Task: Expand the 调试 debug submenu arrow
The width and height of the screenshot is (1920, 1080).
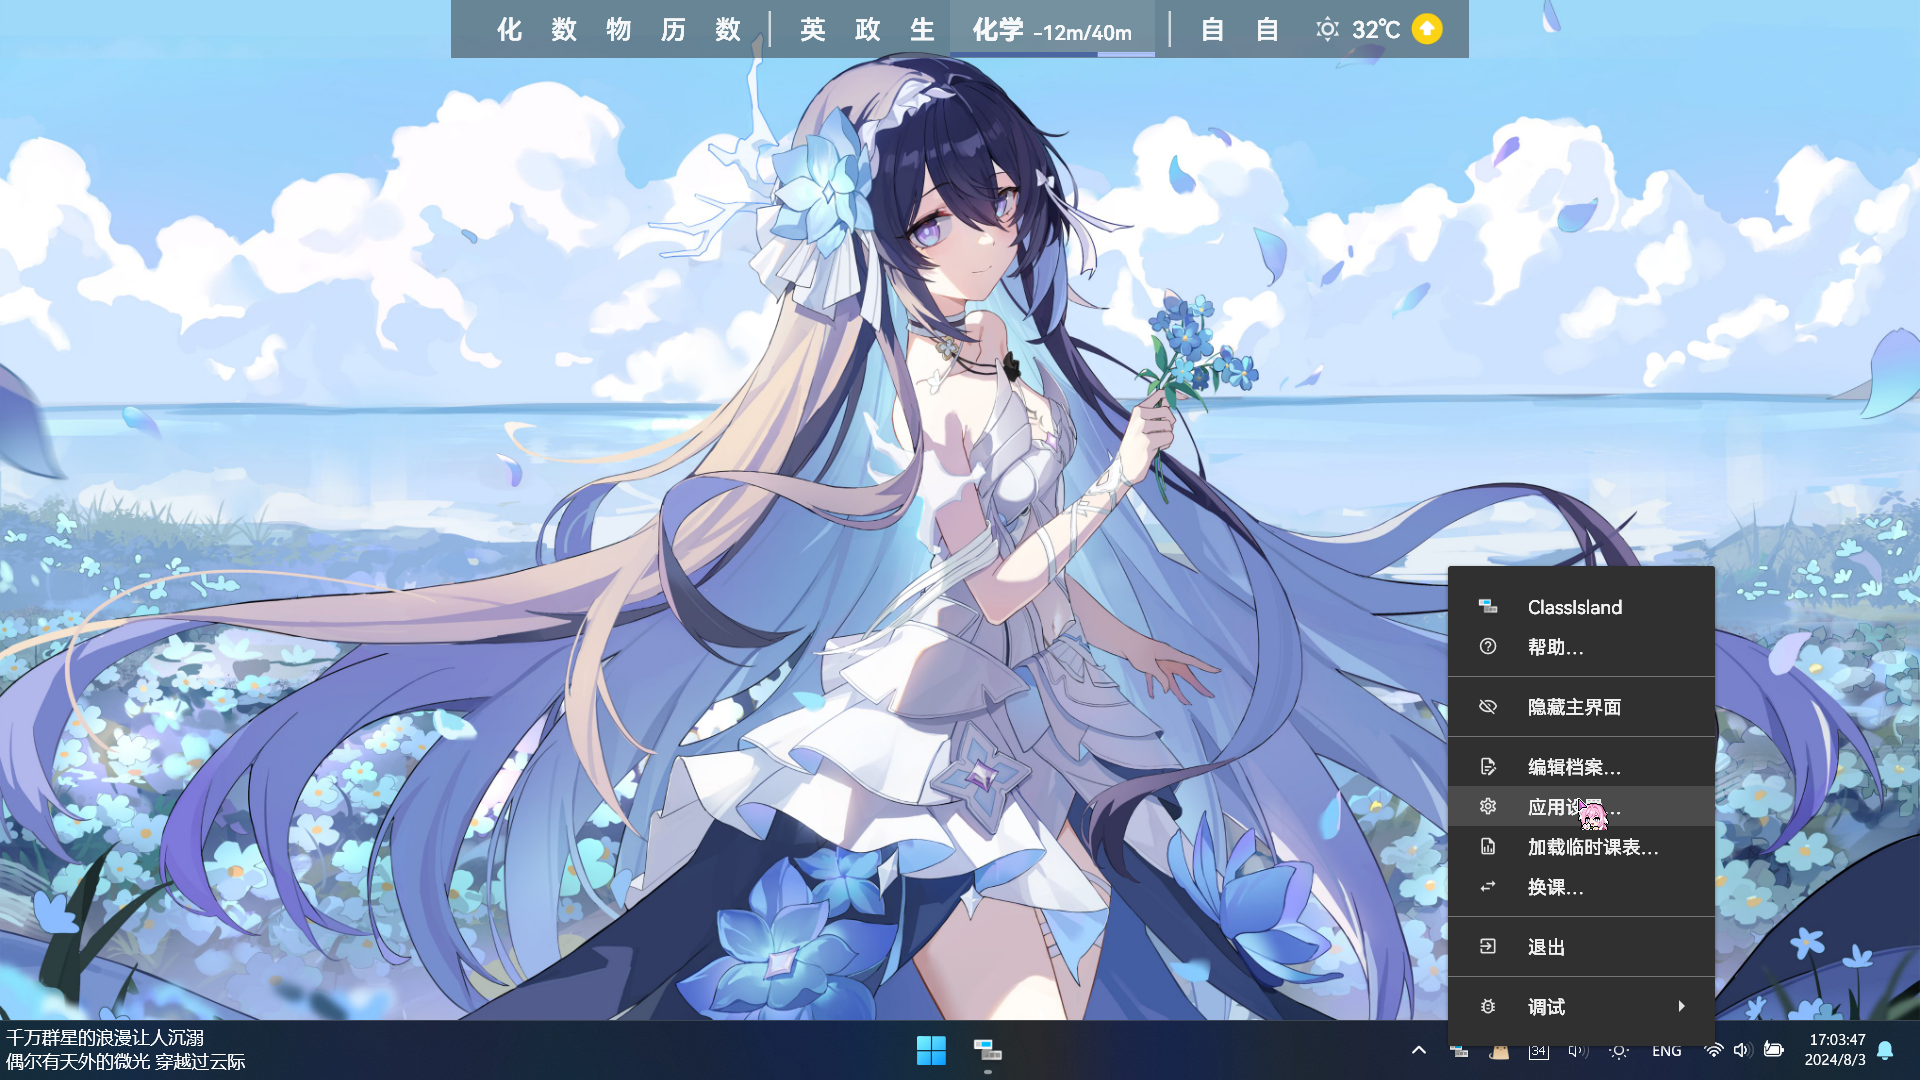Action: [x=1681, y=1006]
